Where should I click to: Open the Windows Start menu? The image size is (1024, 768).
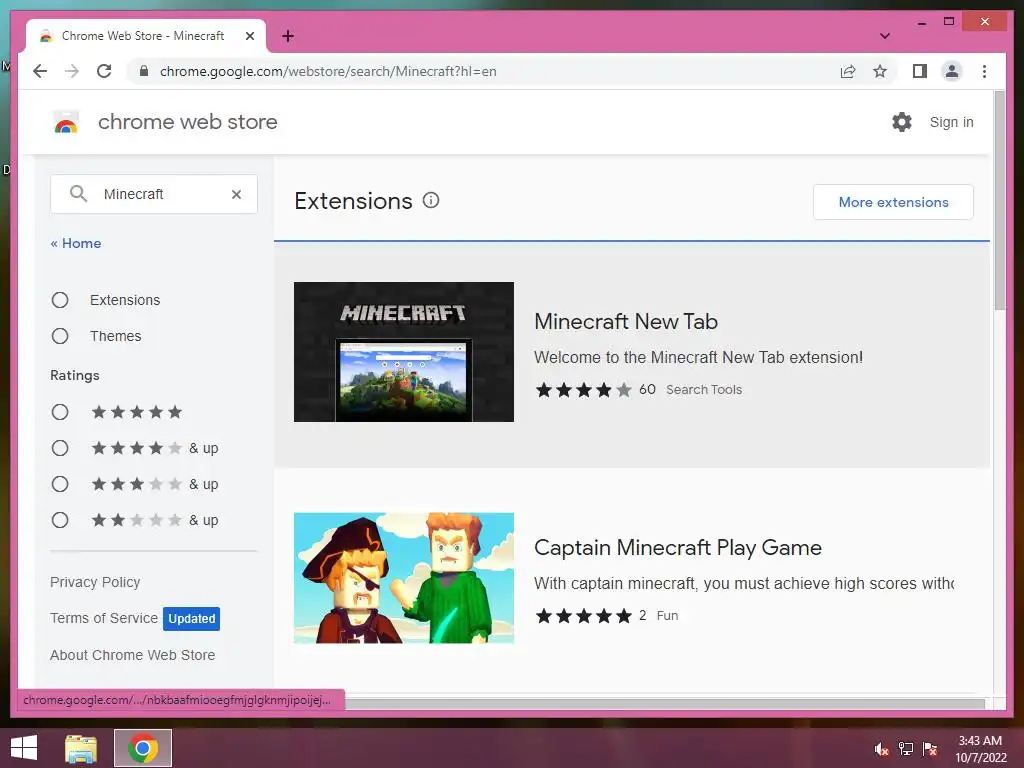tap(24, 748)
